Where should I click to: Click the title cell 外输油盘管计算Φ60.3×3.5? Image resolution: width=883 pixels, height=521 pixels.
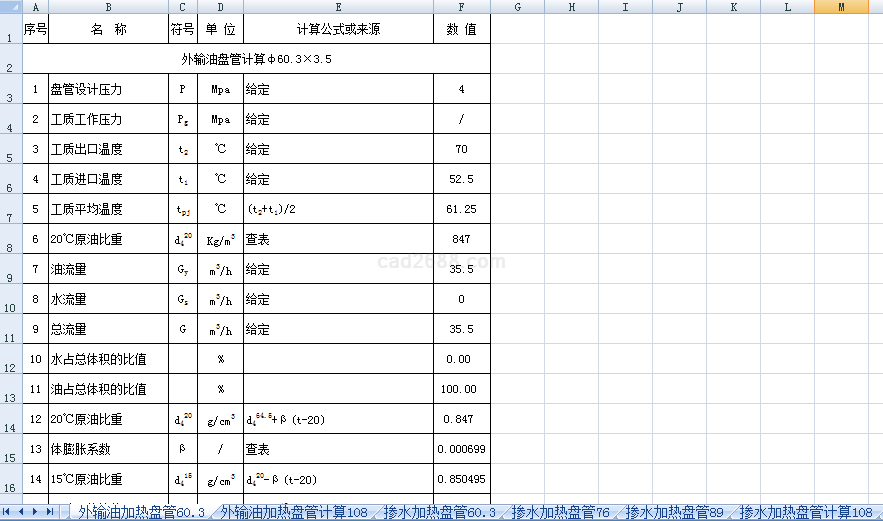tap(256, 59)
